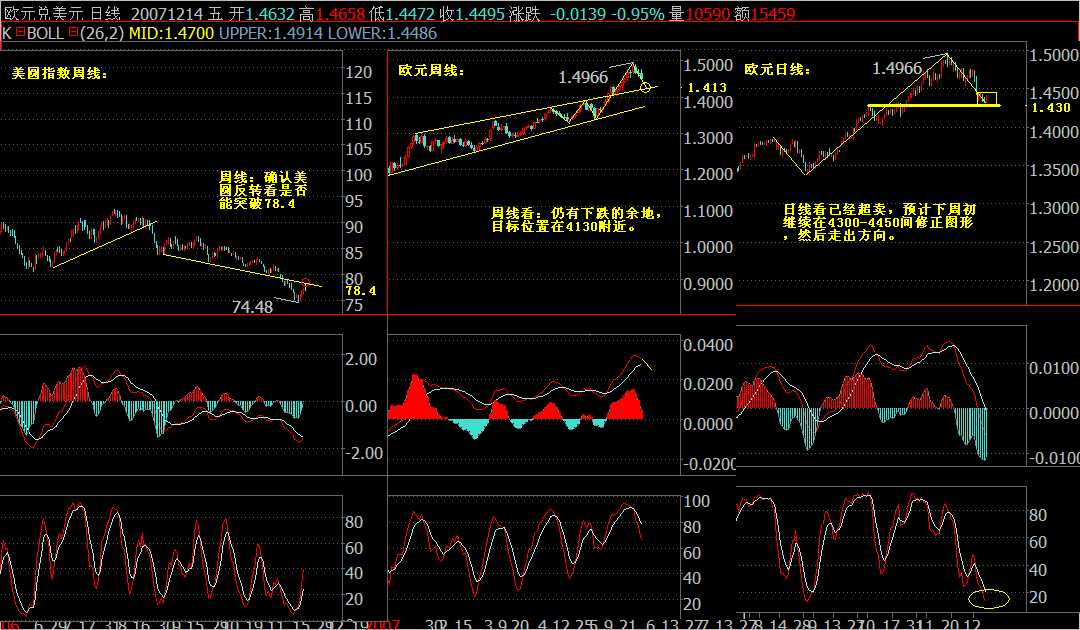Select the 欧元日线 panel label
Image resolution: width=1080 pixels, height=630 pixels.
(x=778, y=70)
